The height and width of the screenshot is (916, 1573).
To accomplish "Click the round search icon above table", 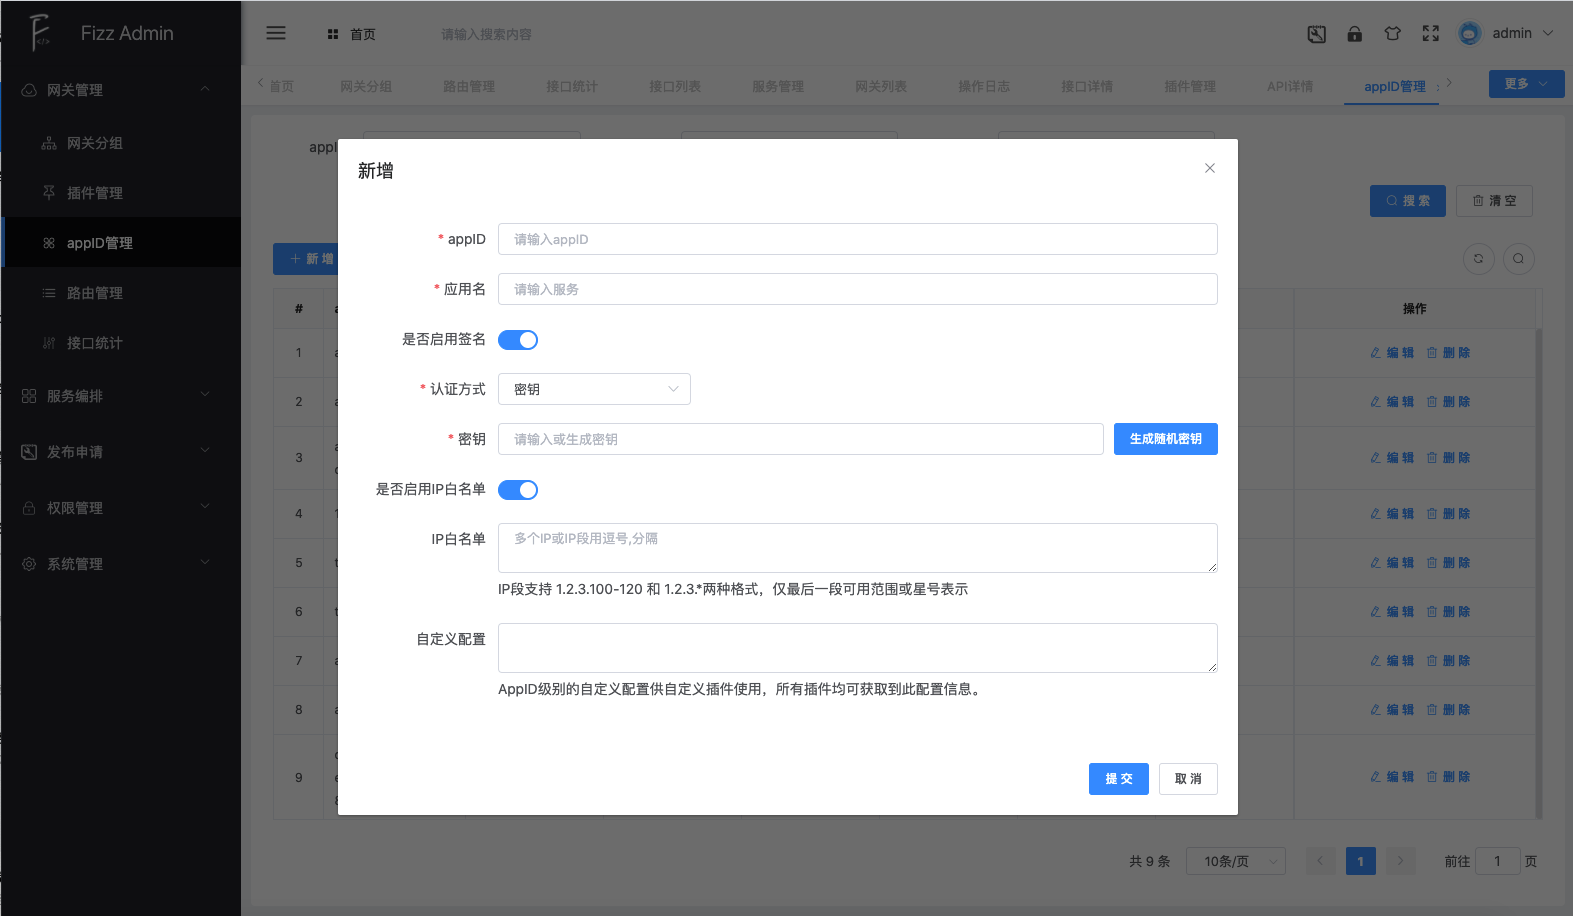I will coord(1518,259).
